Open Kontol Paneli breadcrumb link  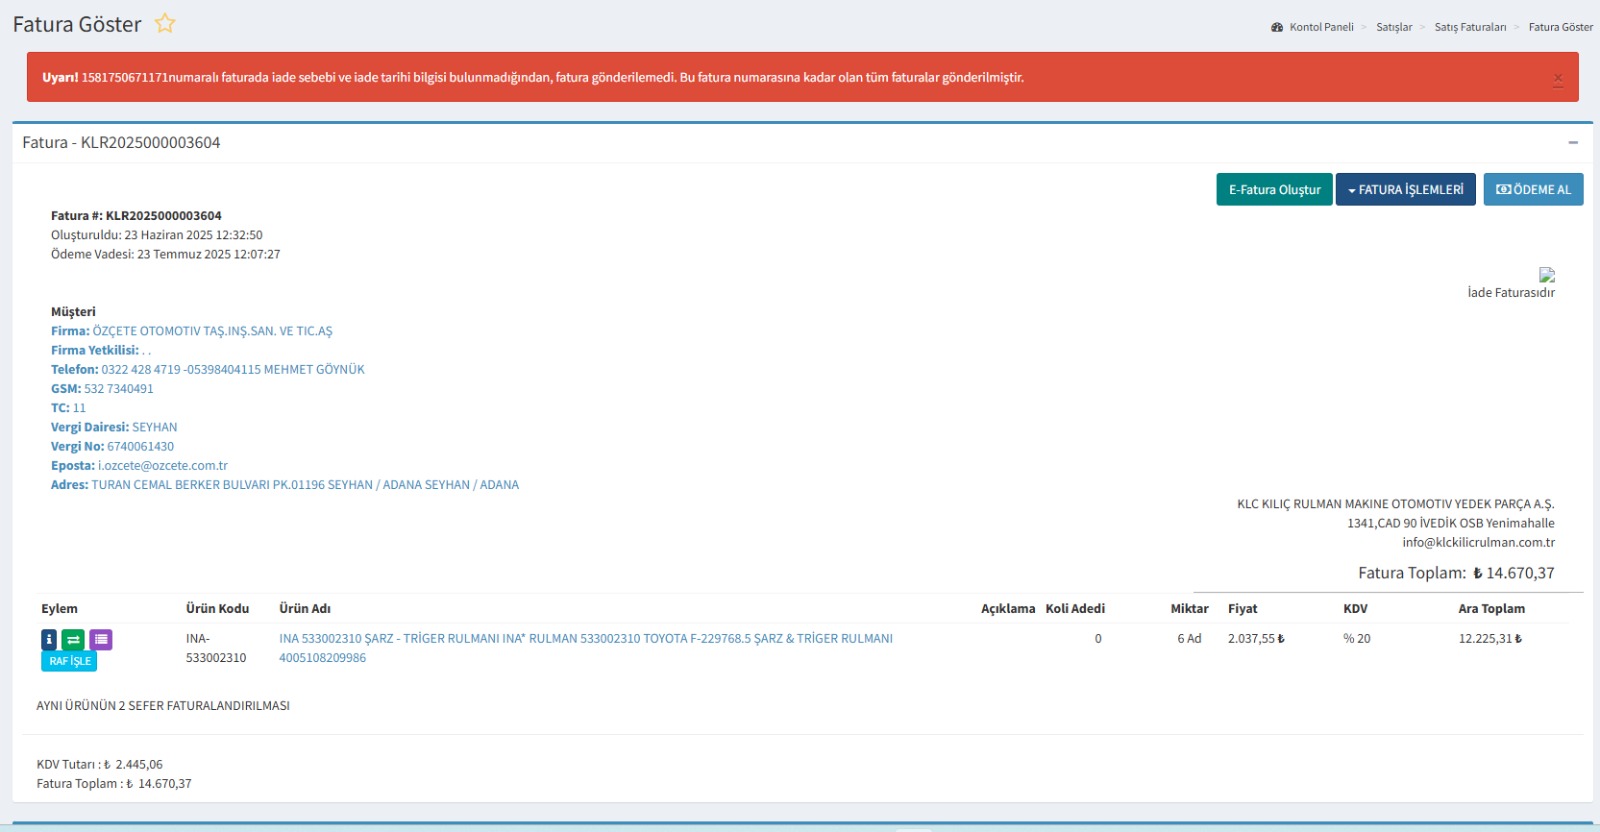1321,28
